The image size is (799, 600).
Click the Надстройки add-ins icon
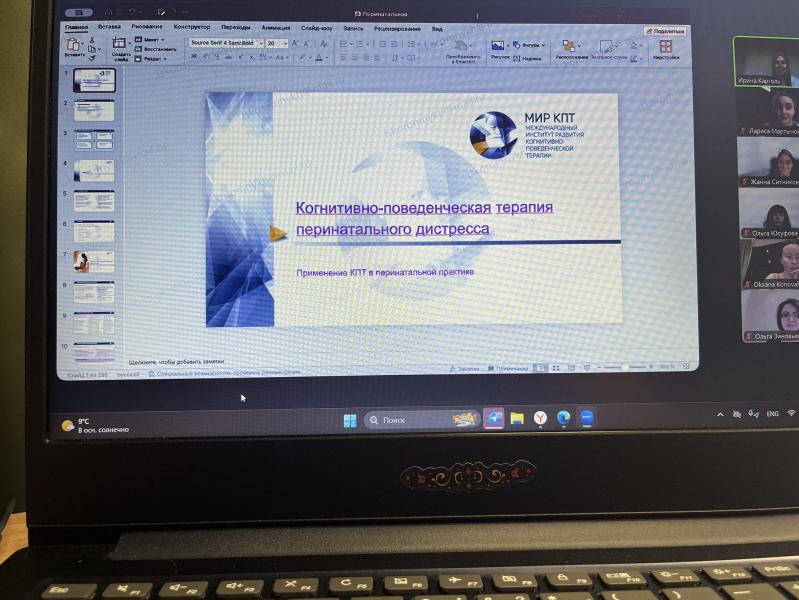click(x=666, y=47)
